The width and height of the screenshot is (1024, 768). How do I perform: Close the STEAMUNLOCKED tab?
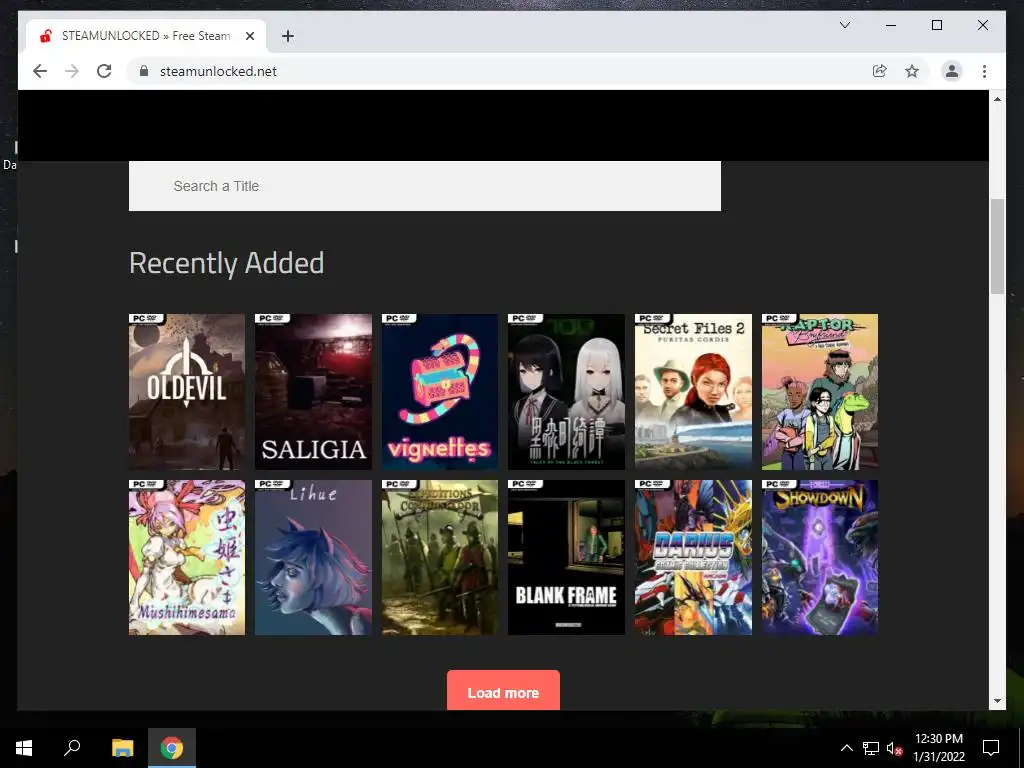tap(249, 36)
